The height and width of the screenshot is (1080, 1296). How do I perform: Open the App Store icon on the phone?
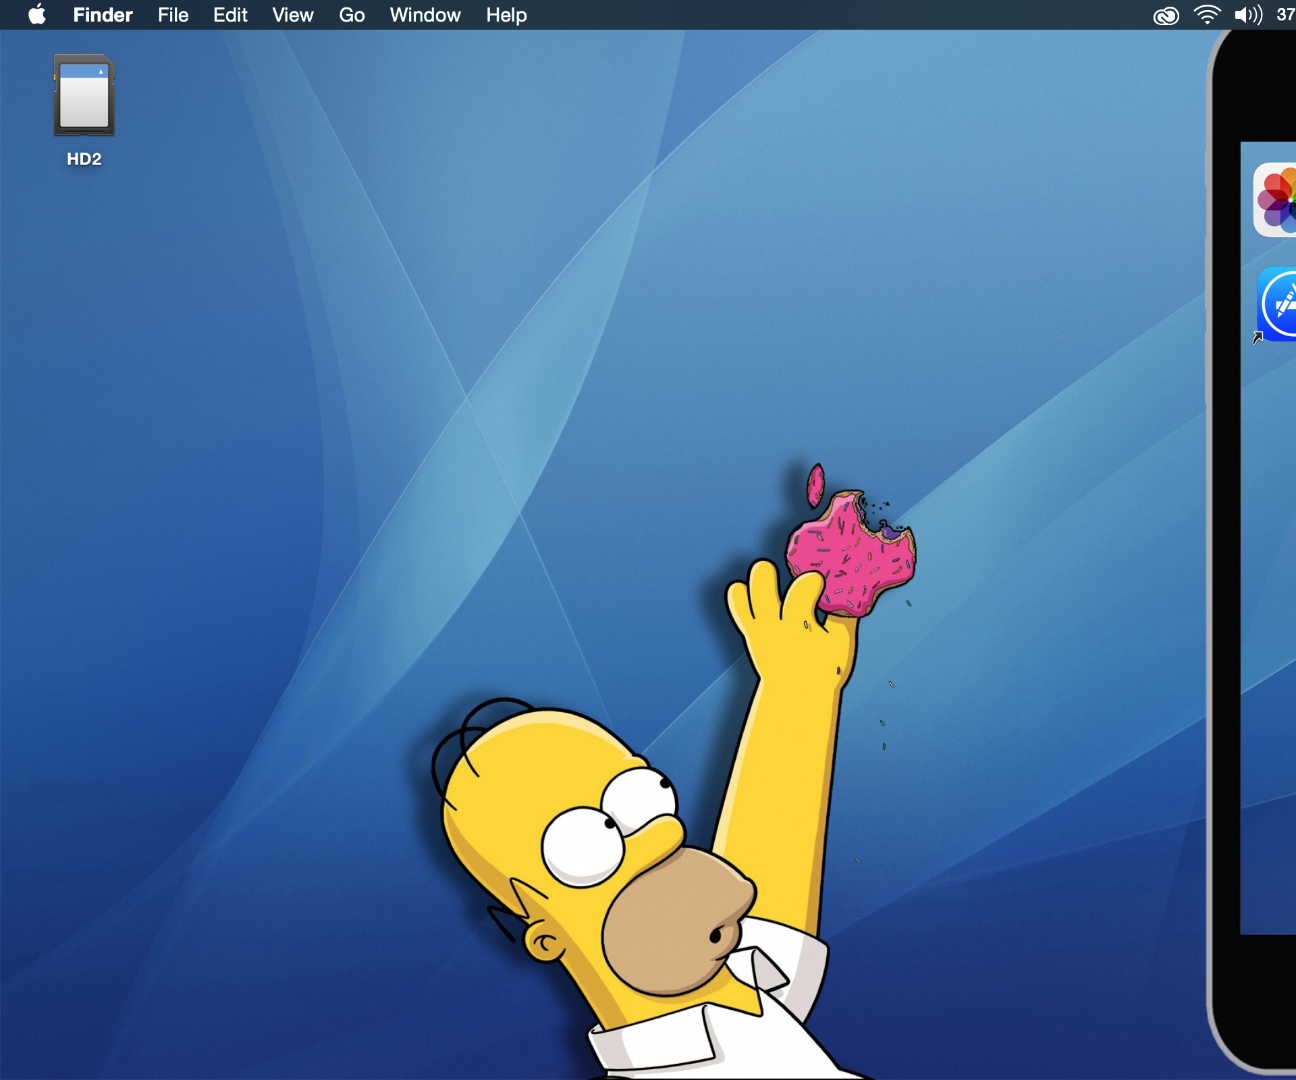tap(1277, 304)
